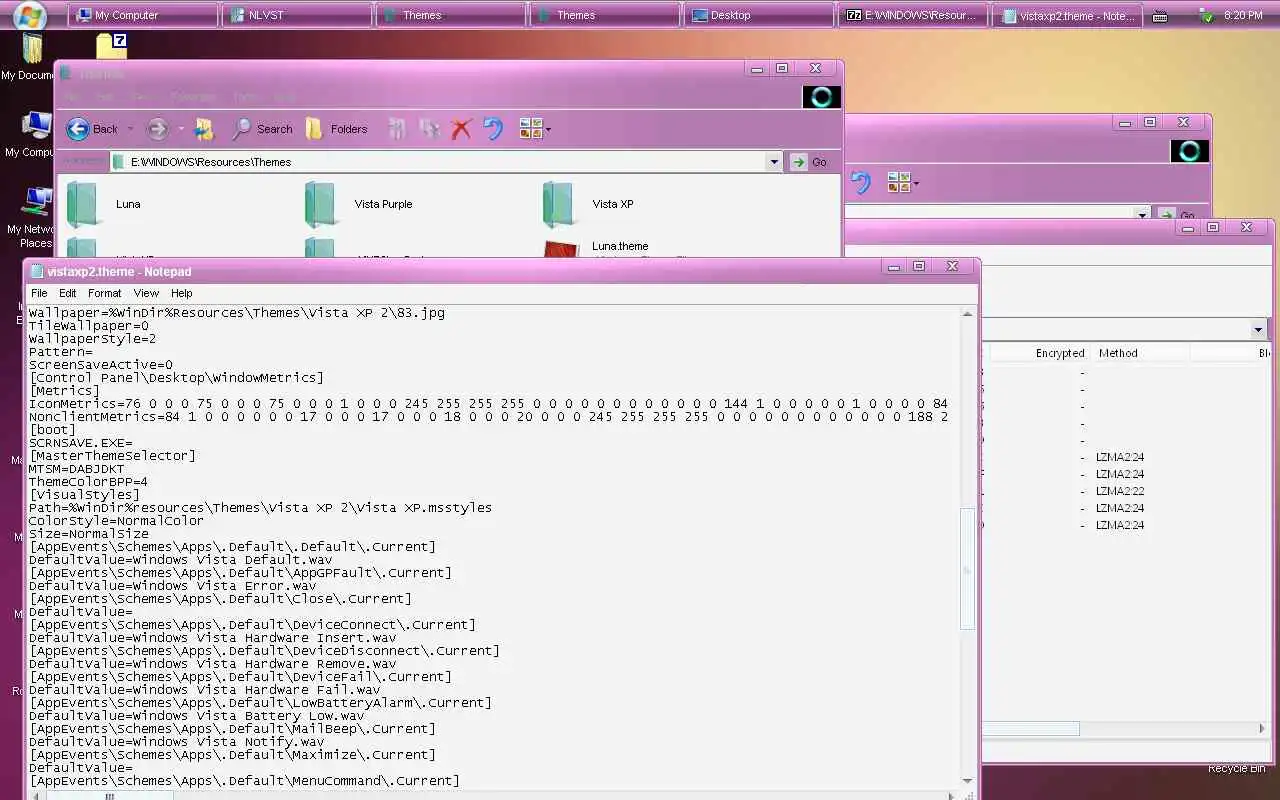1280x800 pixels.
Task: Open address bar dropdown in Themes explorer
Action: [774, 162]
